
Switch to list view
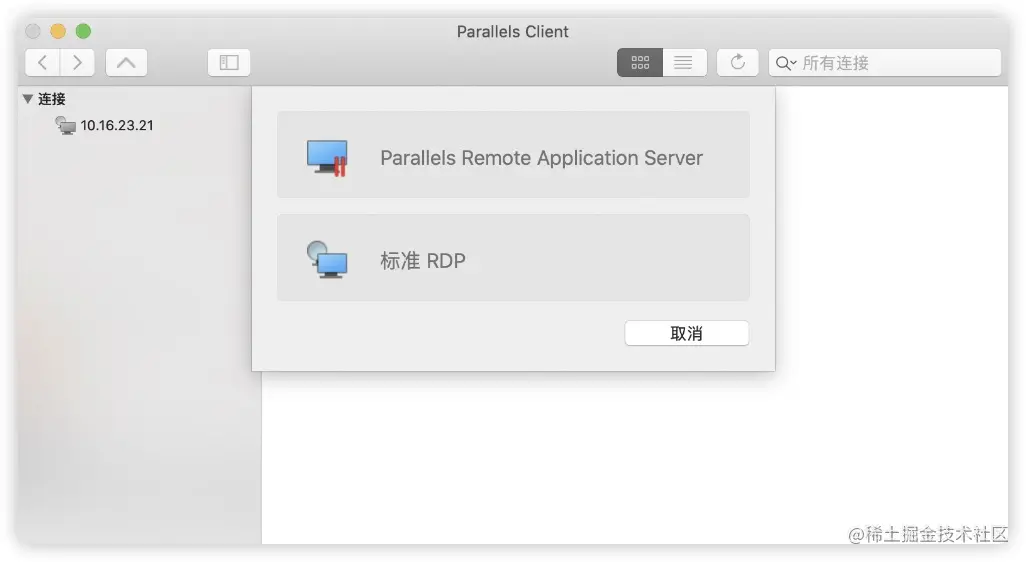click(x=684, y=62)
